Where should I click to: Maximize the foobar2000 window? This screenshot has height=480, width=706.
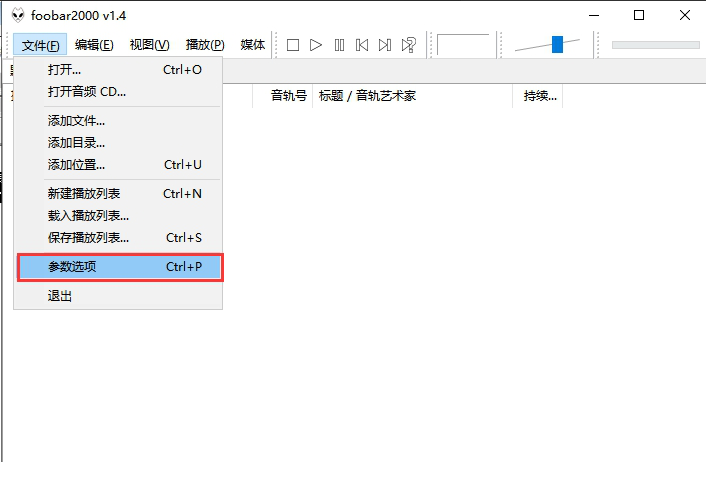639,15
